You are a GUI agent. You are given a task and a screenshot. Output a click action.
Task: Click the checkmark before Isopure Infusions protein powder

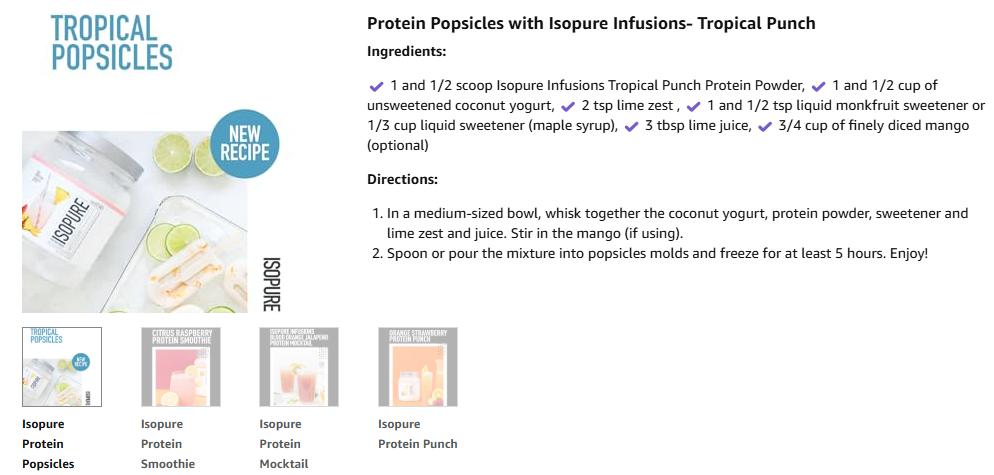pos(376,86)
